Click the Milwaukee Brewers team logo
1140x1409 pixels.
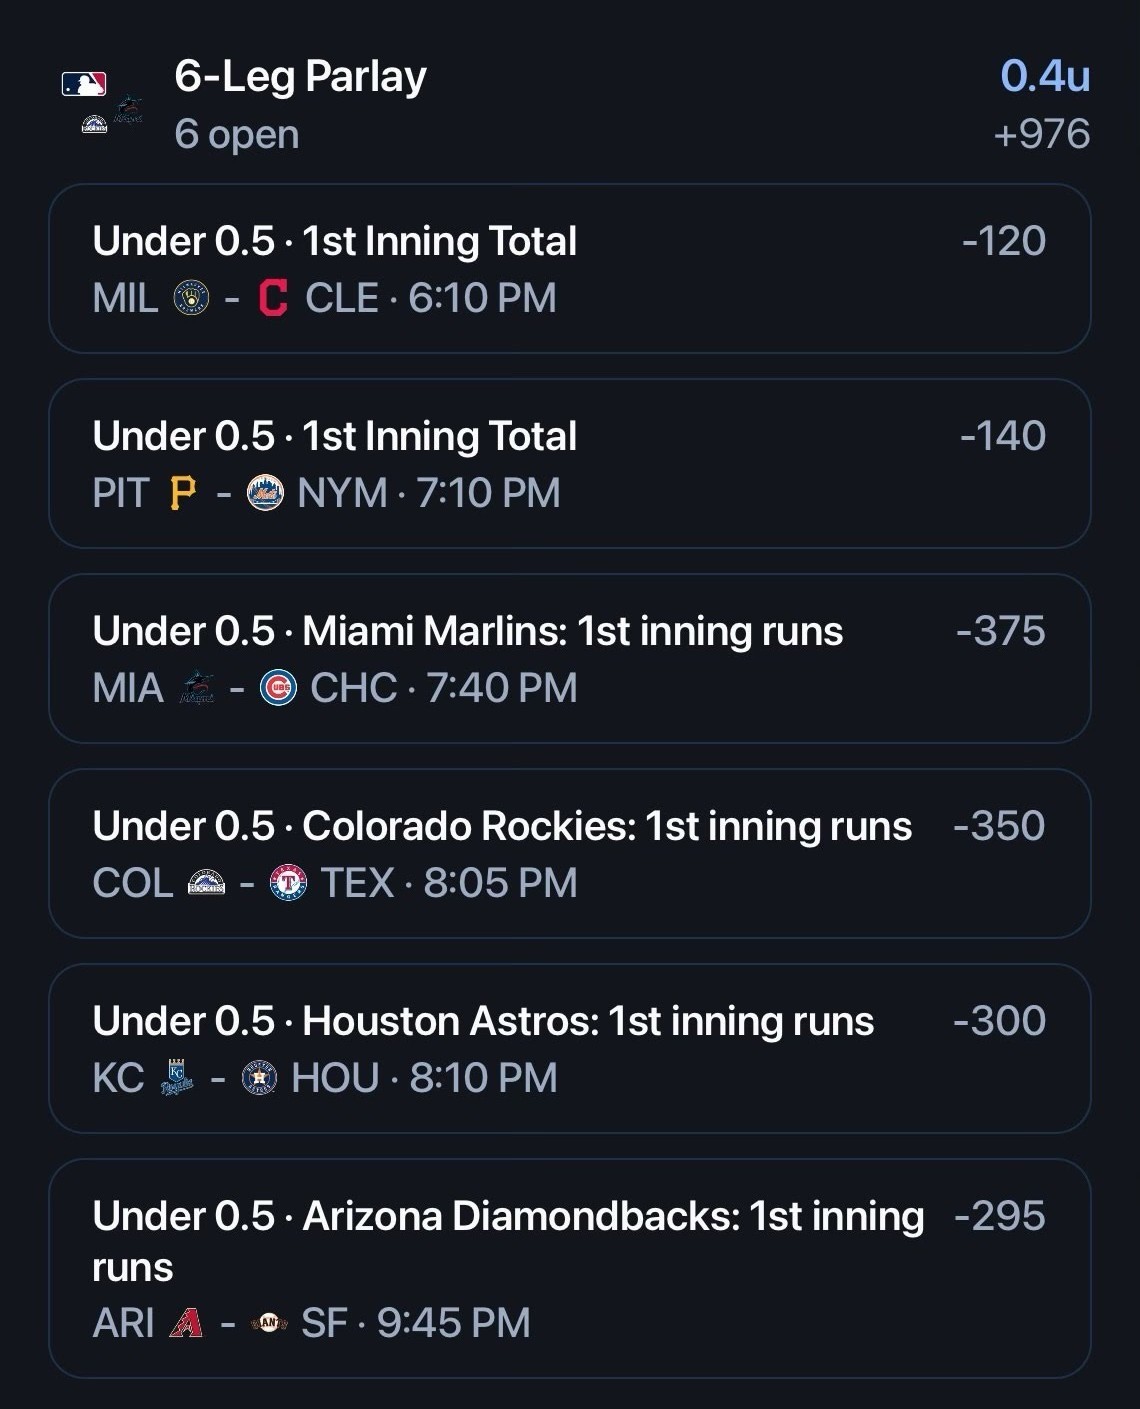click(x=191, y=298)
